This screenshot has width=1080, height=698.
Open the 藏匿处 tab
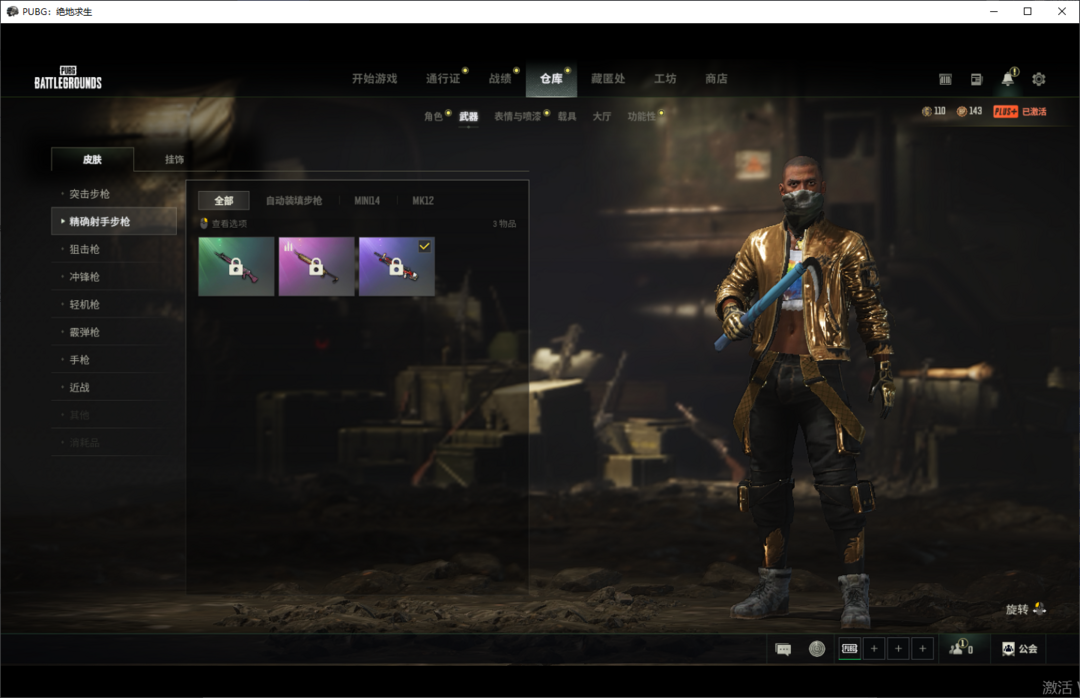coord(608,79)
